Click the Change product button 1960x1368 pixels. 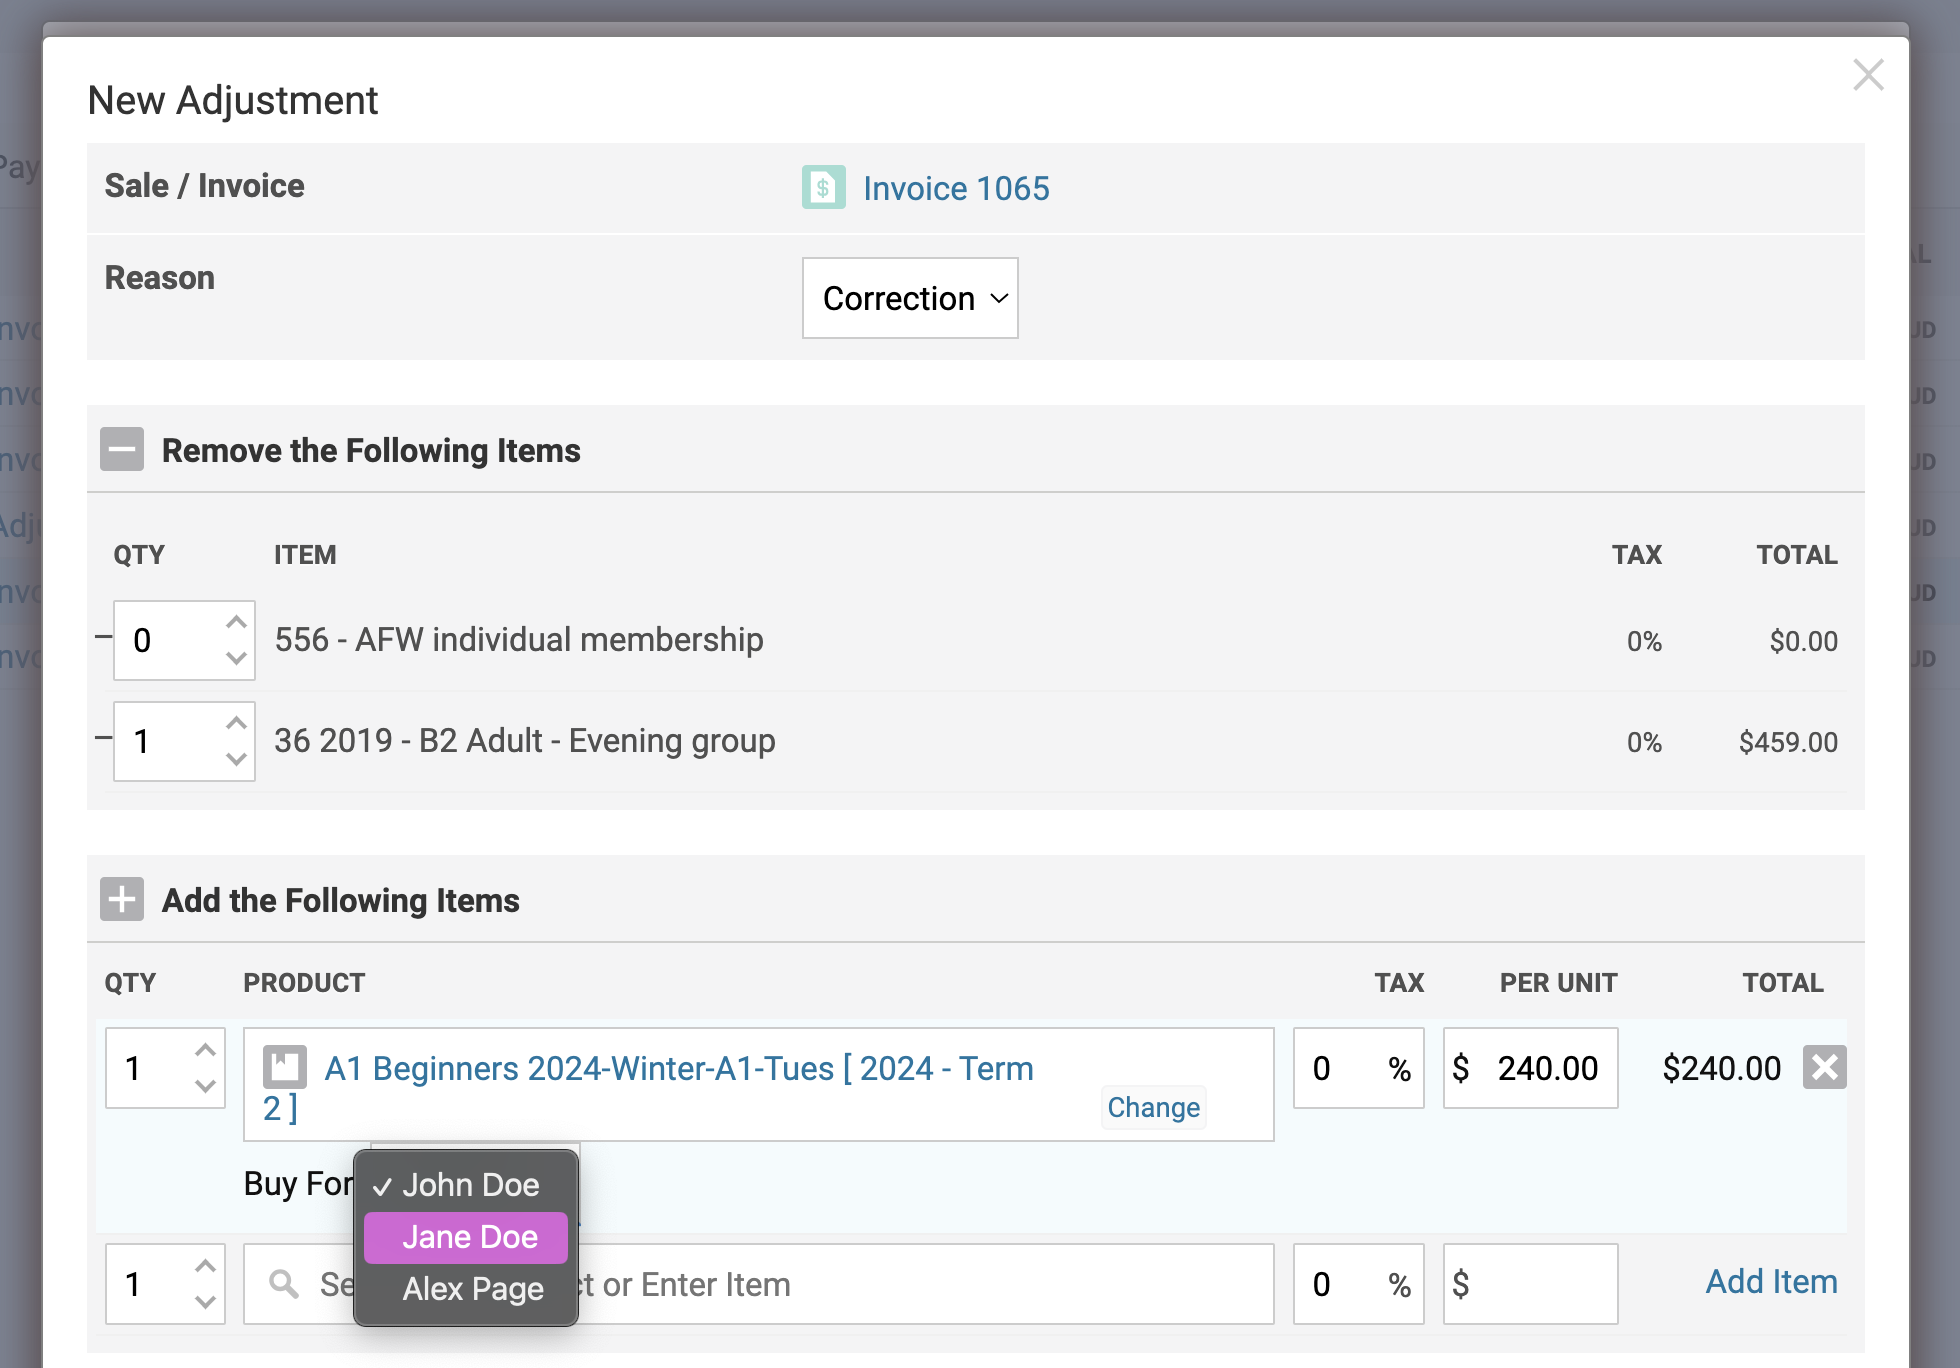[1153, 1107]
